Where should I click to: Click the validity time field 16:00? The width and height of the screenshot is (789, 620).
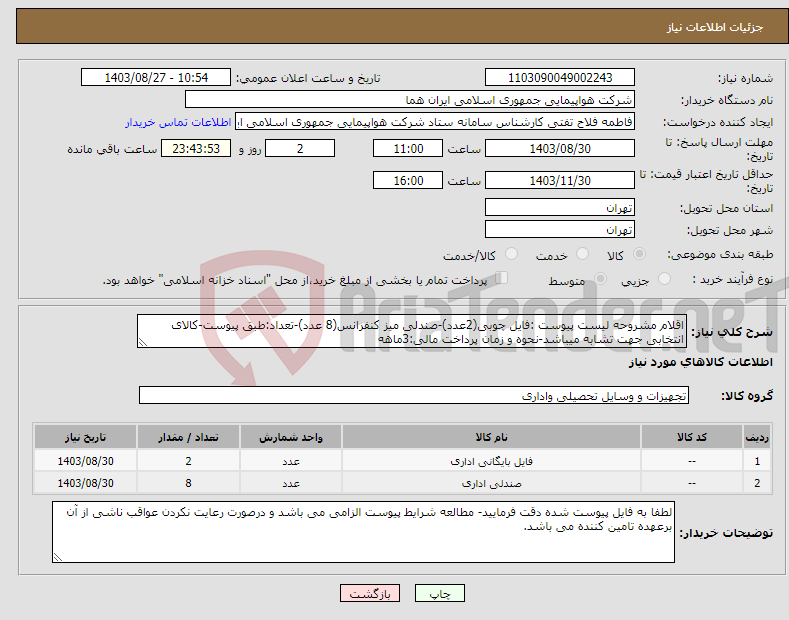408,180
